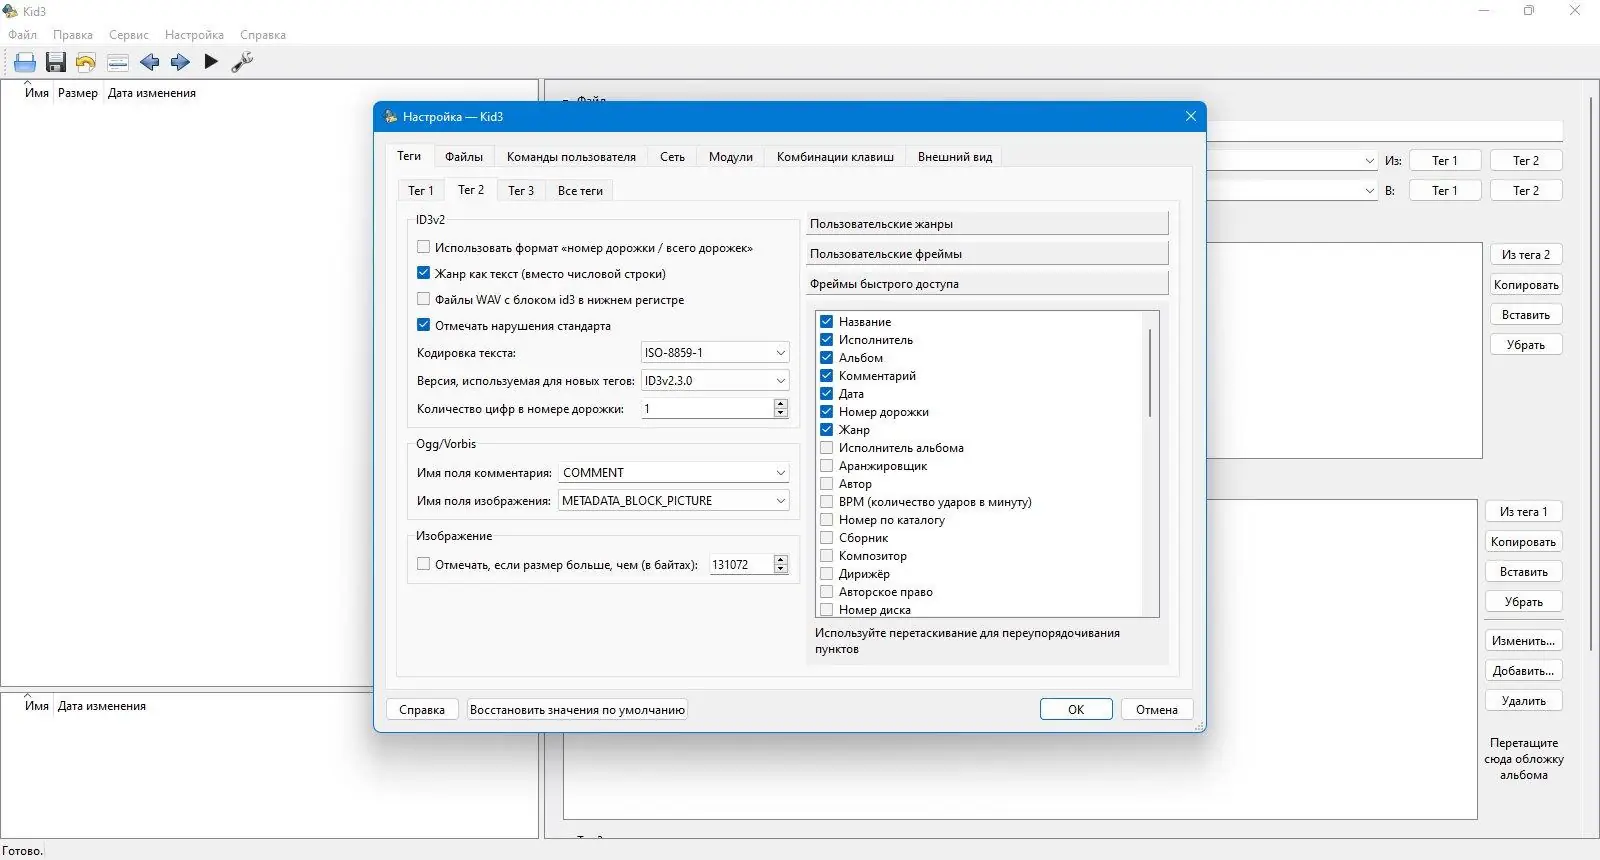Save changes with the floppy disk icon
1600x860 pixels.
tap(56, 62)
